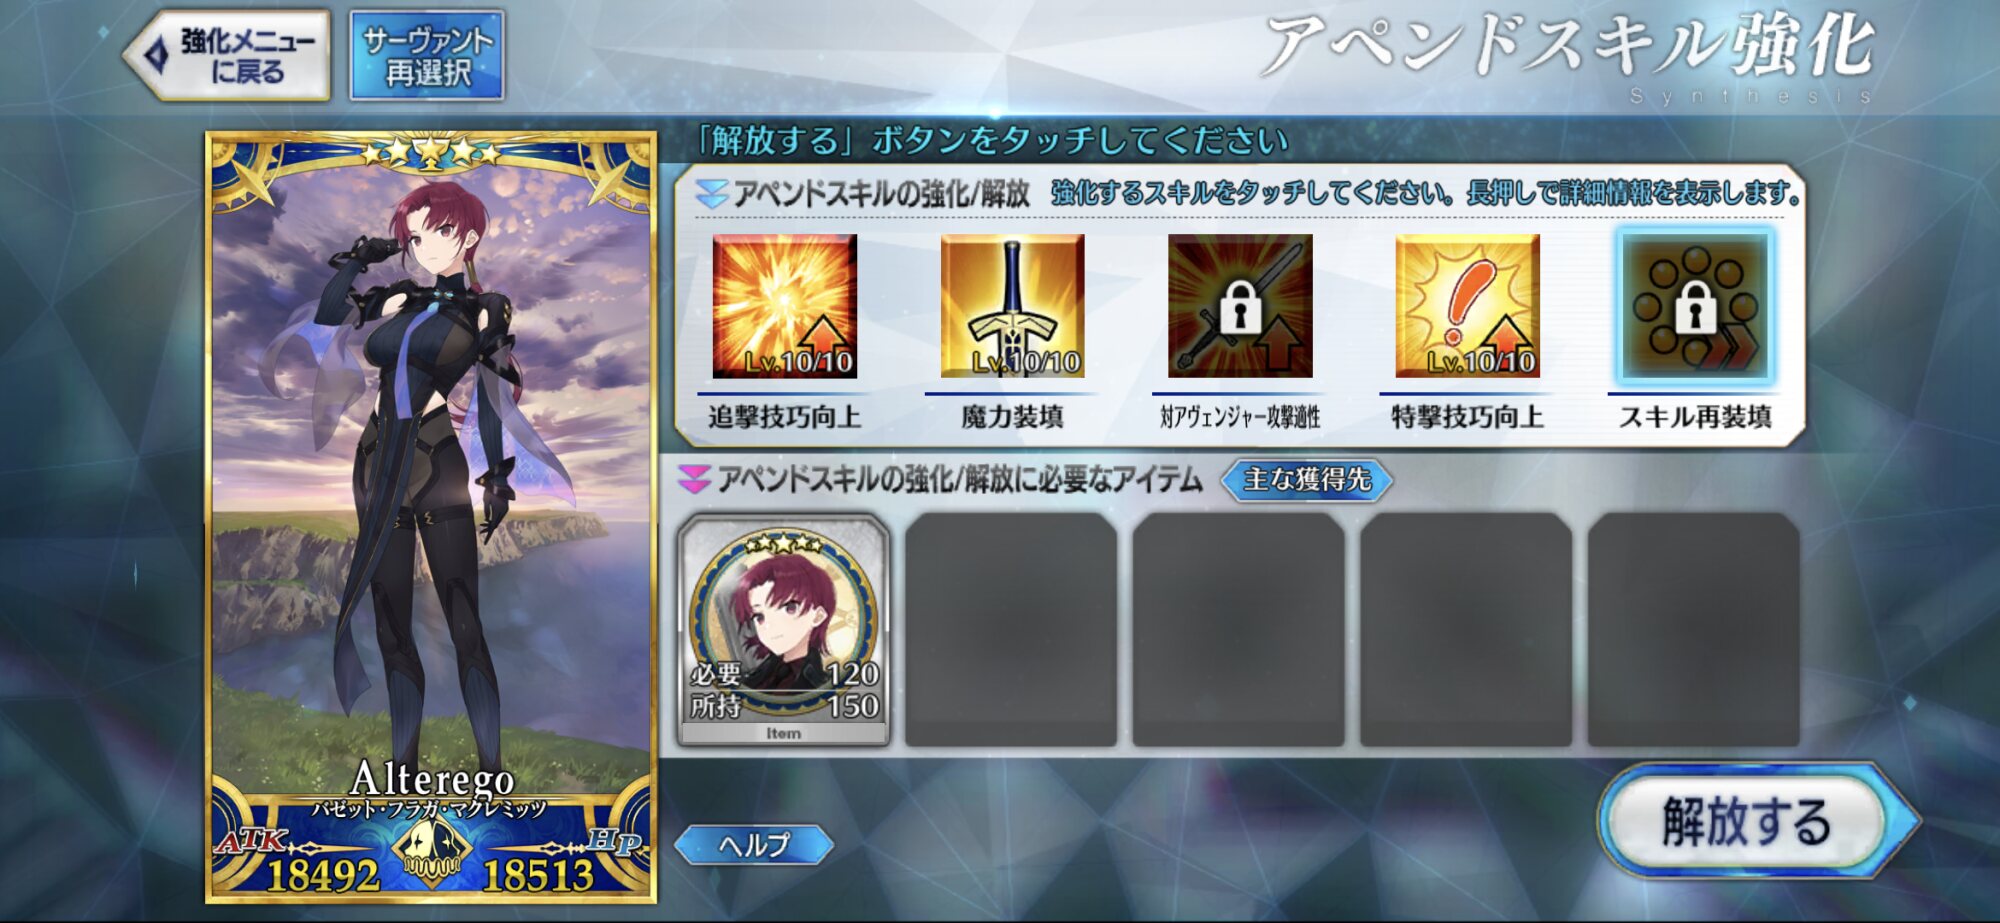Open 主な獲得先 acquisition sources
Image resolution: width=2000 pixels, height=923 pixels.
1306,480
